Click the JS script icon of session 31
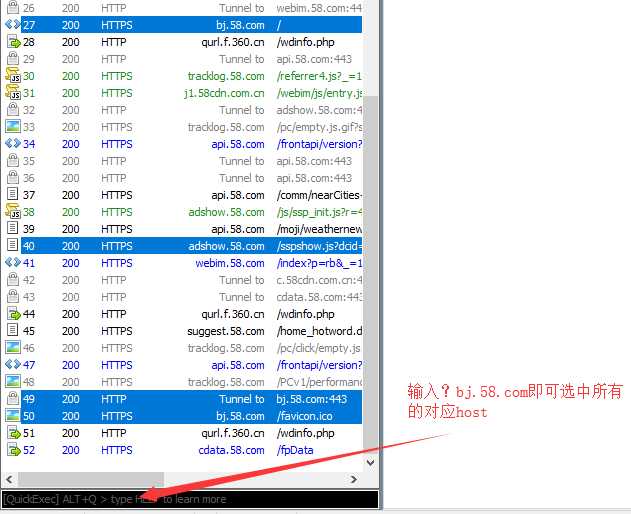 click(x=13, y=93)
